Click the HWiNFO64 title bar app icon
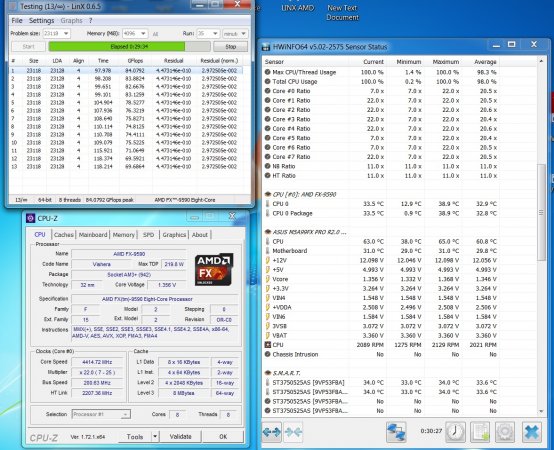The height and width of the screenshot is (450, 554). pyautogui.click(x=266, y=47)
